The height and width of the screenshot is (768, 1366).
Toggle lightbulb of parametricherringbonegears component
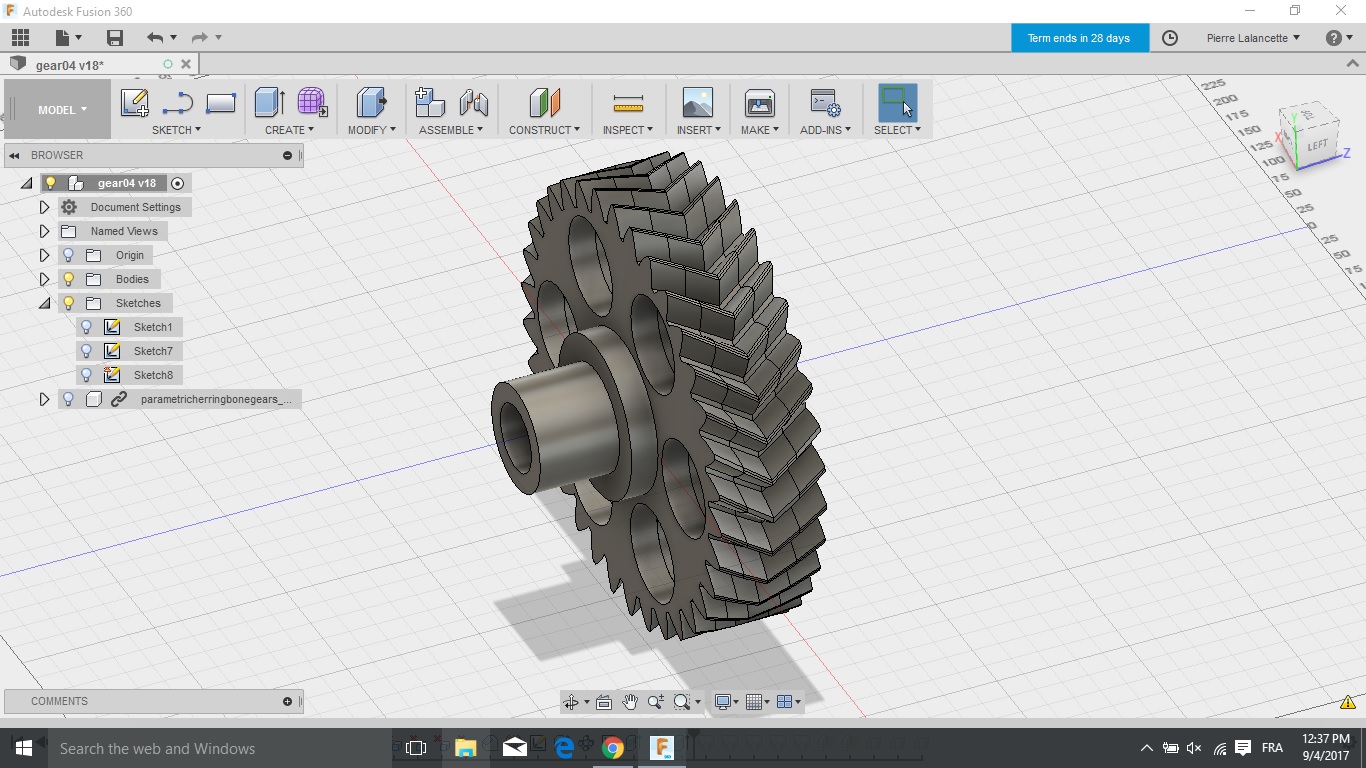coord(69,399)
